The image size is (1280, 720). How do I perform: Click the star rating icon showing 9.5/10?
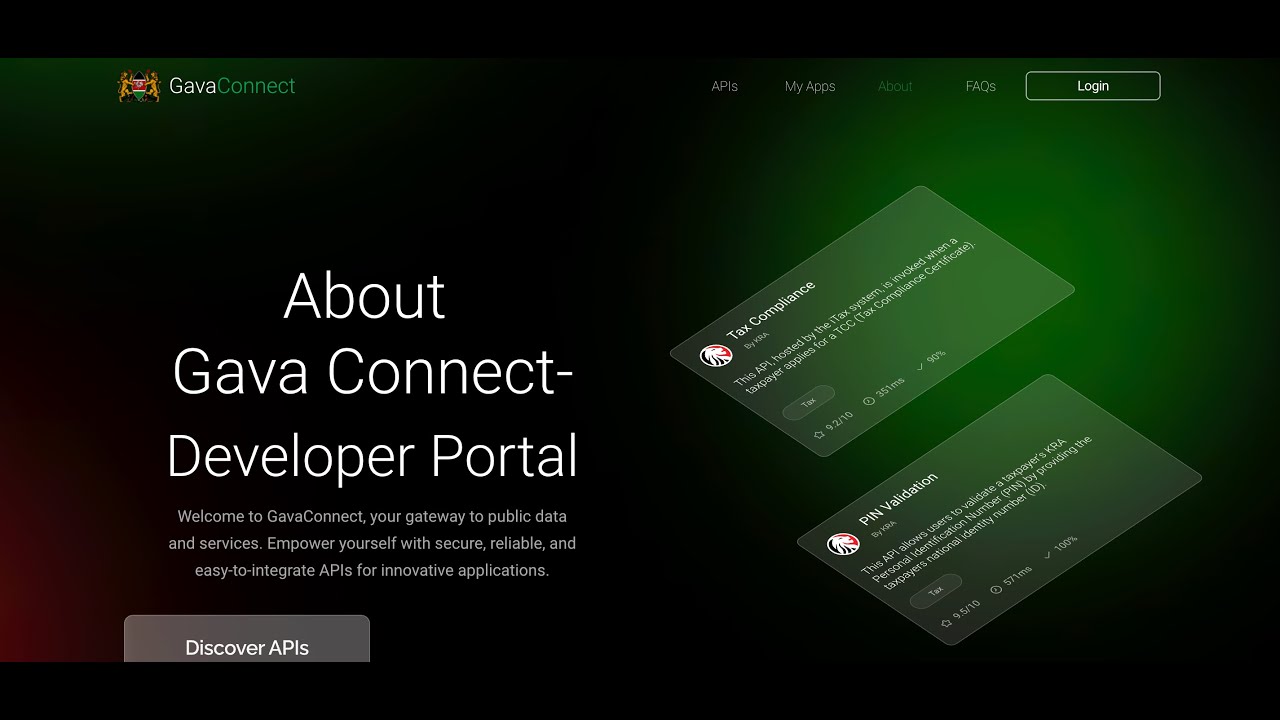point(946,623)
